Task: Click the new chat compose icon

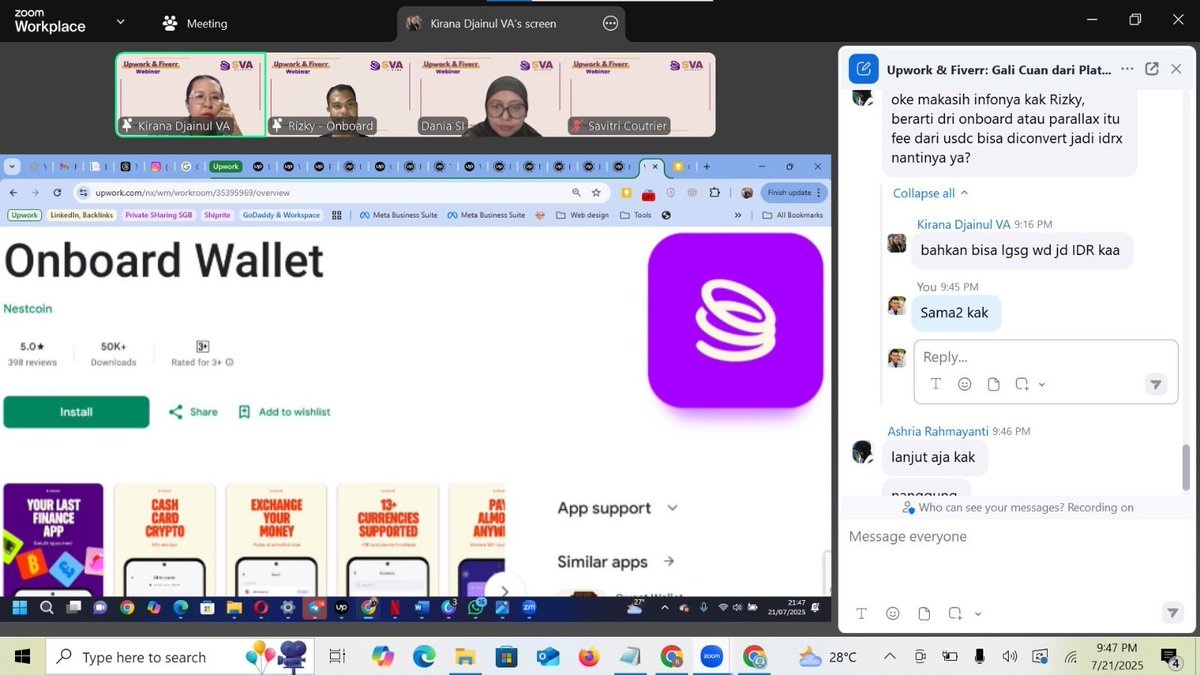Action: (x=863, y=69)
